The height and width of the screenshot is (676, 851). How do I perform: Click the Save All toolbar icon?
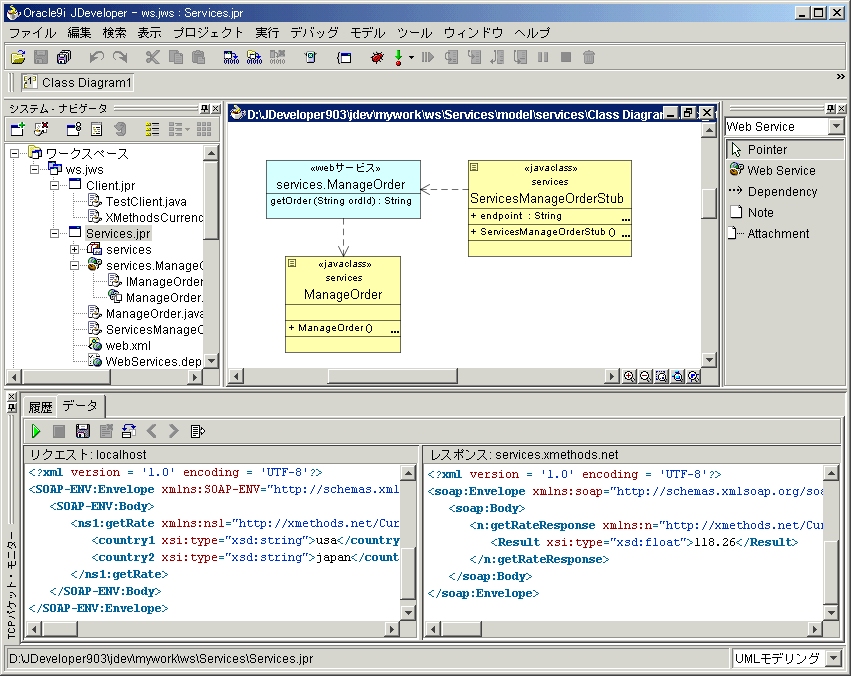[64, 57]
